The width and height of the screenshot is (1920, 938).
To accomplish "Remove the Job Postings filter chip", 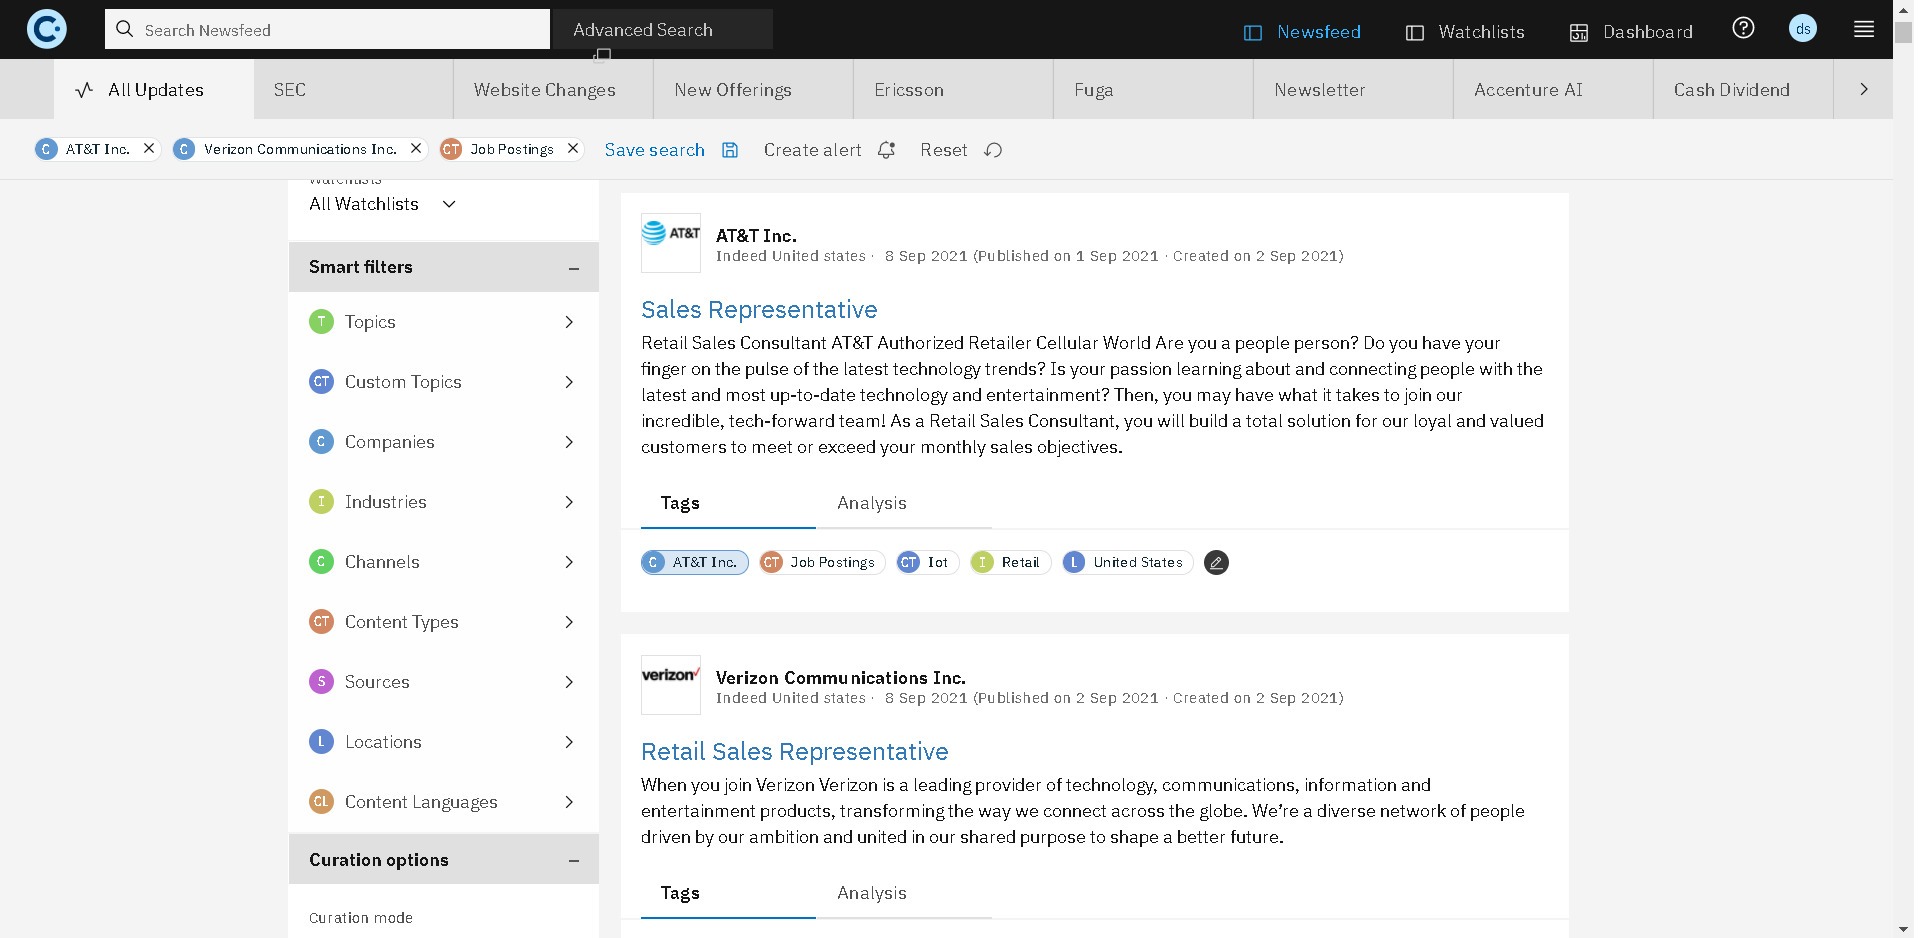I will (x=573, y=148).
